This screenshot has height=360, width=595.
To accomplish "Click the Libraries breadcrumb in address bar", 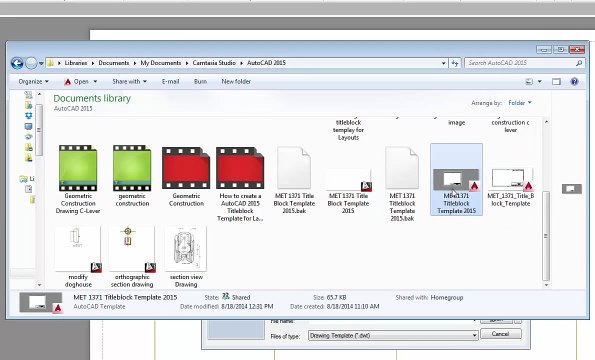I will pos(76,63).
